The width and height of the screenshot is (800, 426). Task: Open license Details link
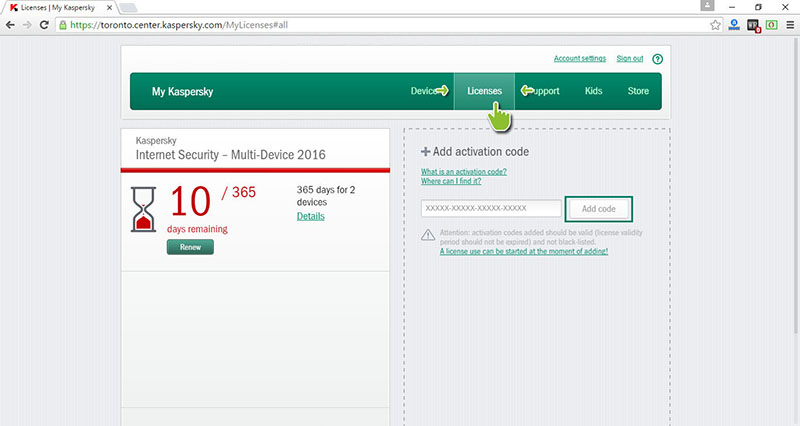click(311, 216)
